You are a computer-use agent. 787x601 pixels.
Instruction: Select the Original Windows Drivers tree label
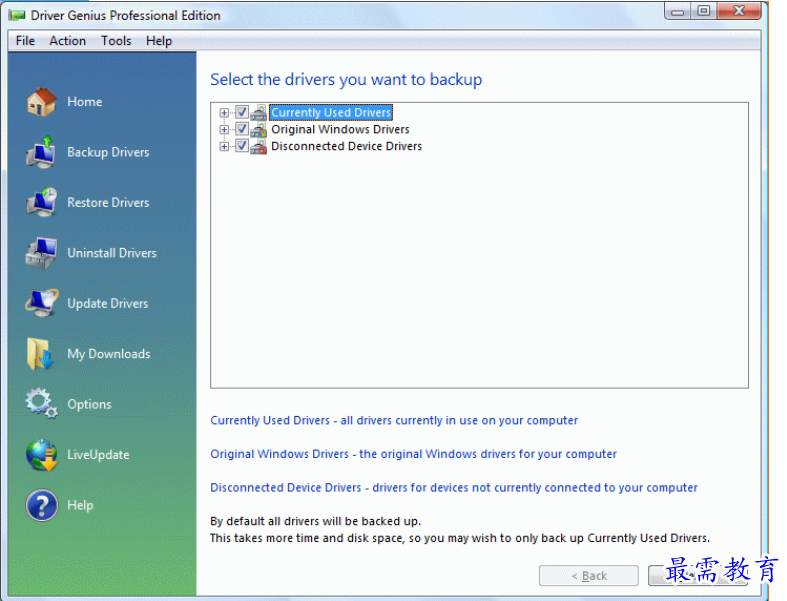pyautogui.click(x=340, y=130)
